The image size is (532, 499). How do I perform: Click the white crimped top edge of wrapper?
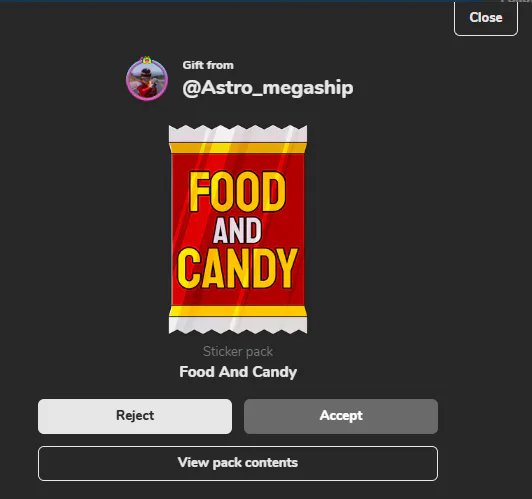point(238,134)
